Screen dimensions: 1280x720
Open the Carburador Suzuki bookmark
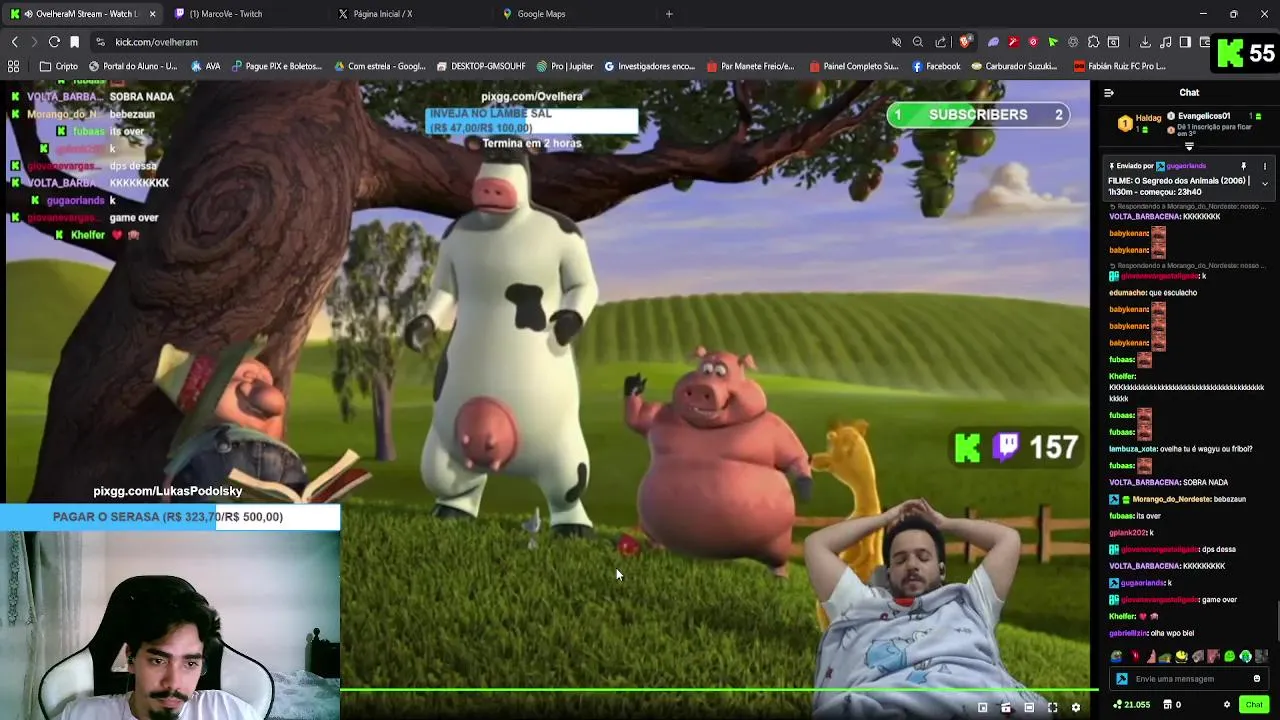coord(1012,66)
